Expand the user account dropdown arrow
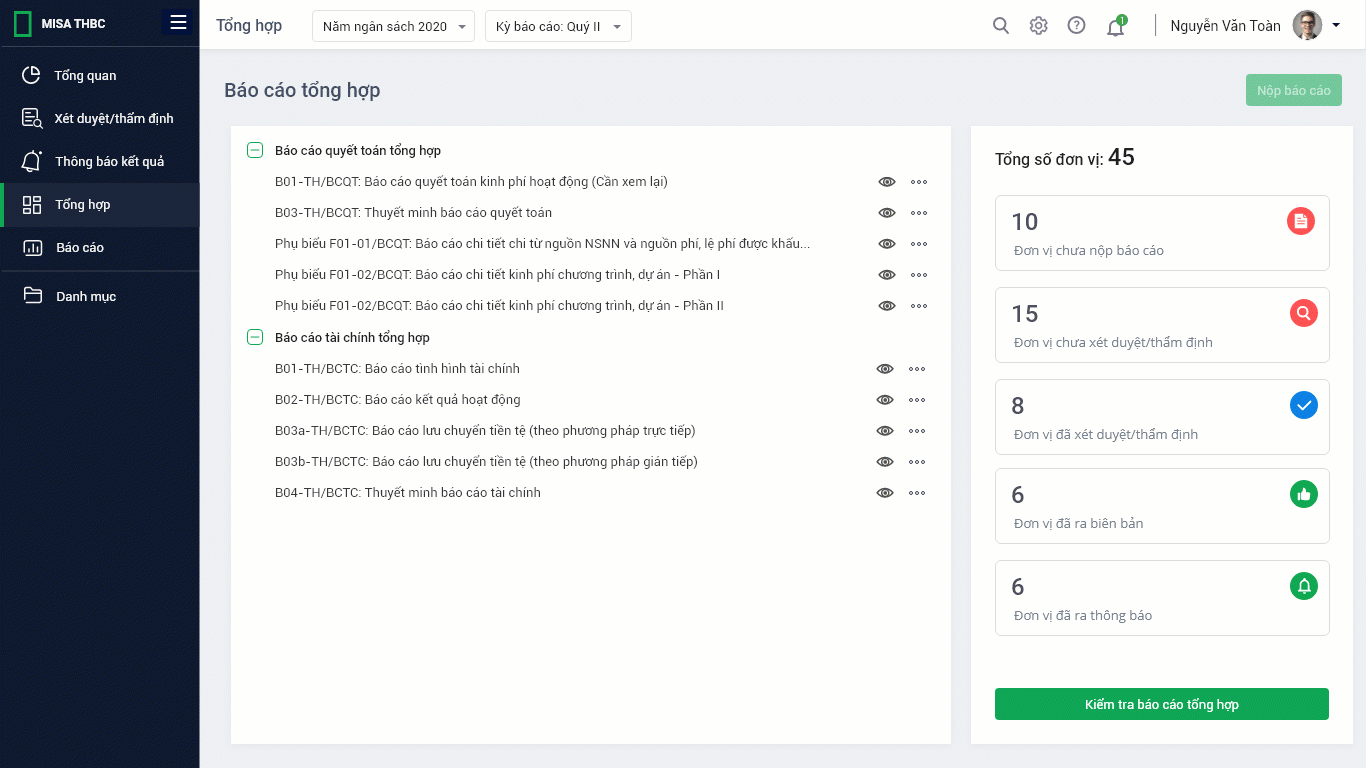 [1336, 25]
